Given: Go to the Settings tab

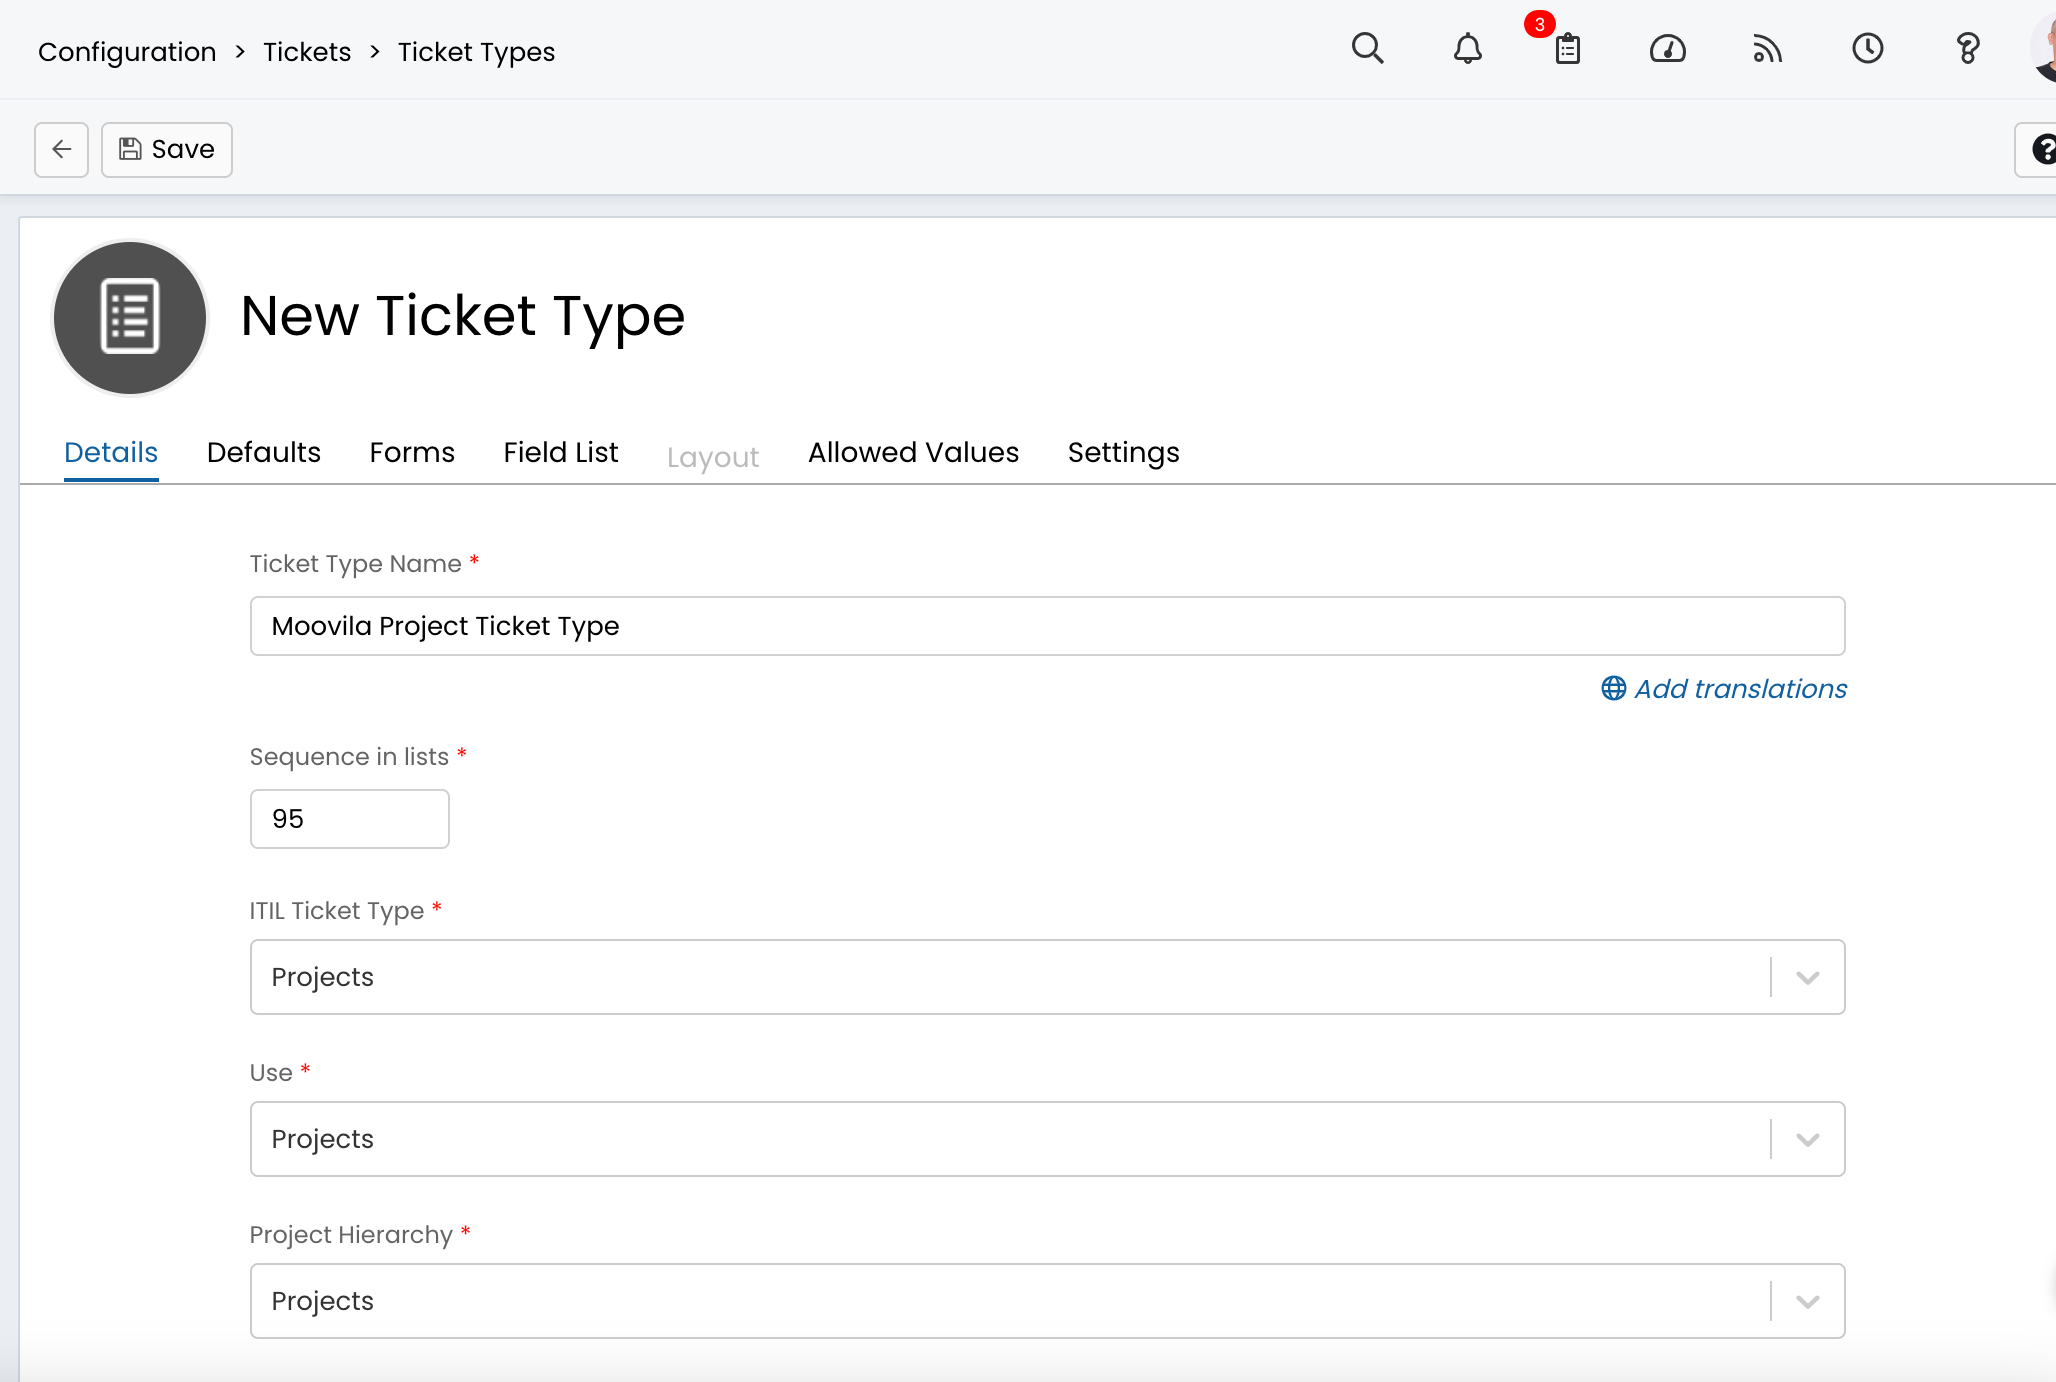Looking at the screenshot, I should [1123, 452].
